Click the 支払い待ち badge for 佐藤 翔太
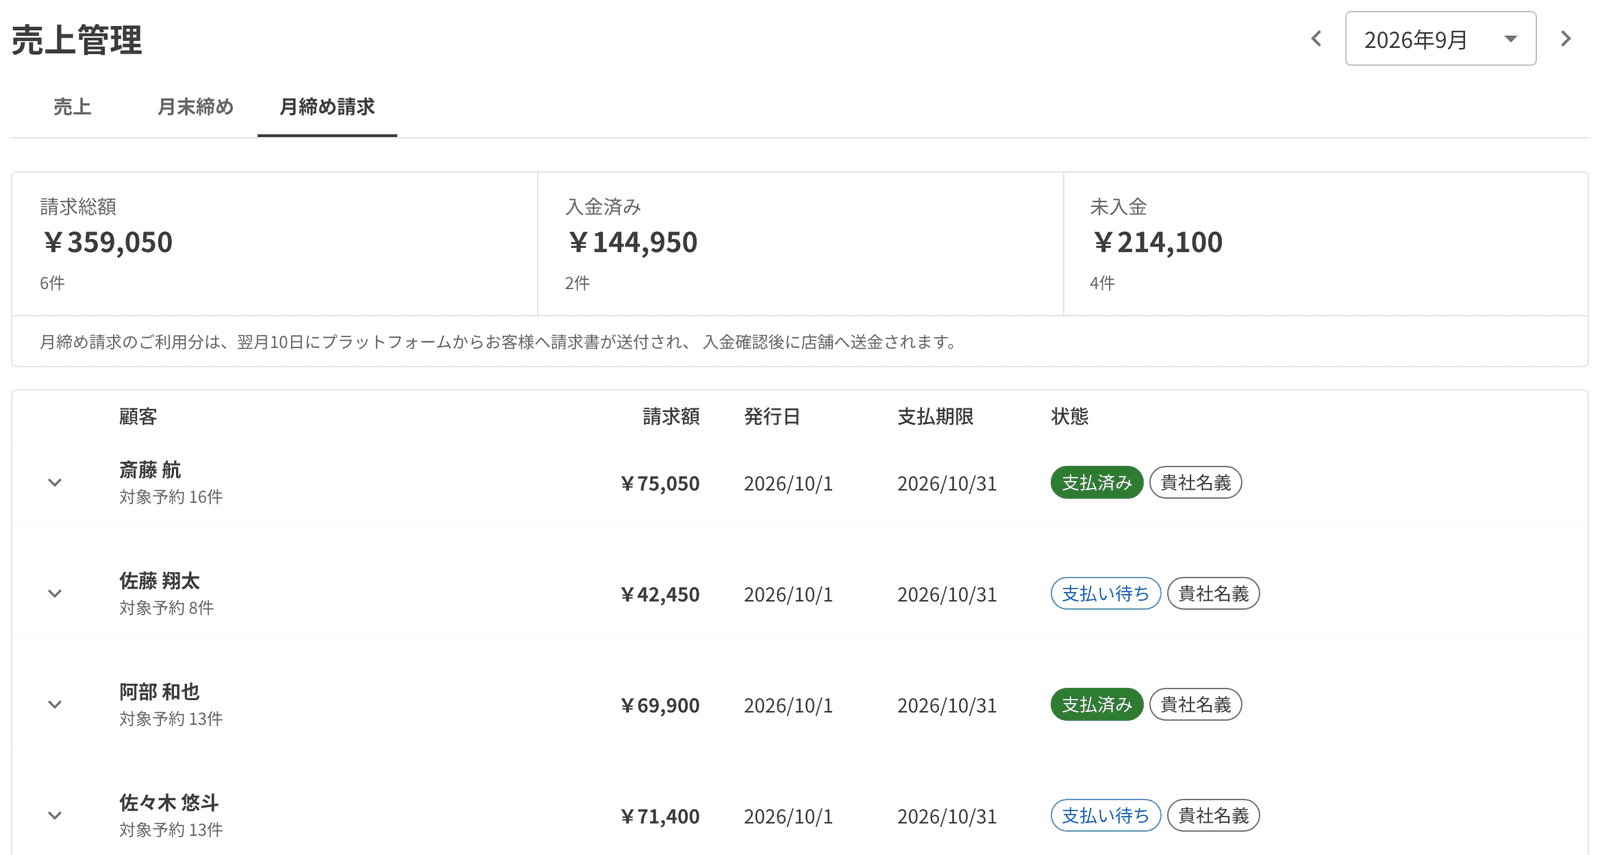This screenshot has height=855, width=1600. click(x=1105, y=594)
